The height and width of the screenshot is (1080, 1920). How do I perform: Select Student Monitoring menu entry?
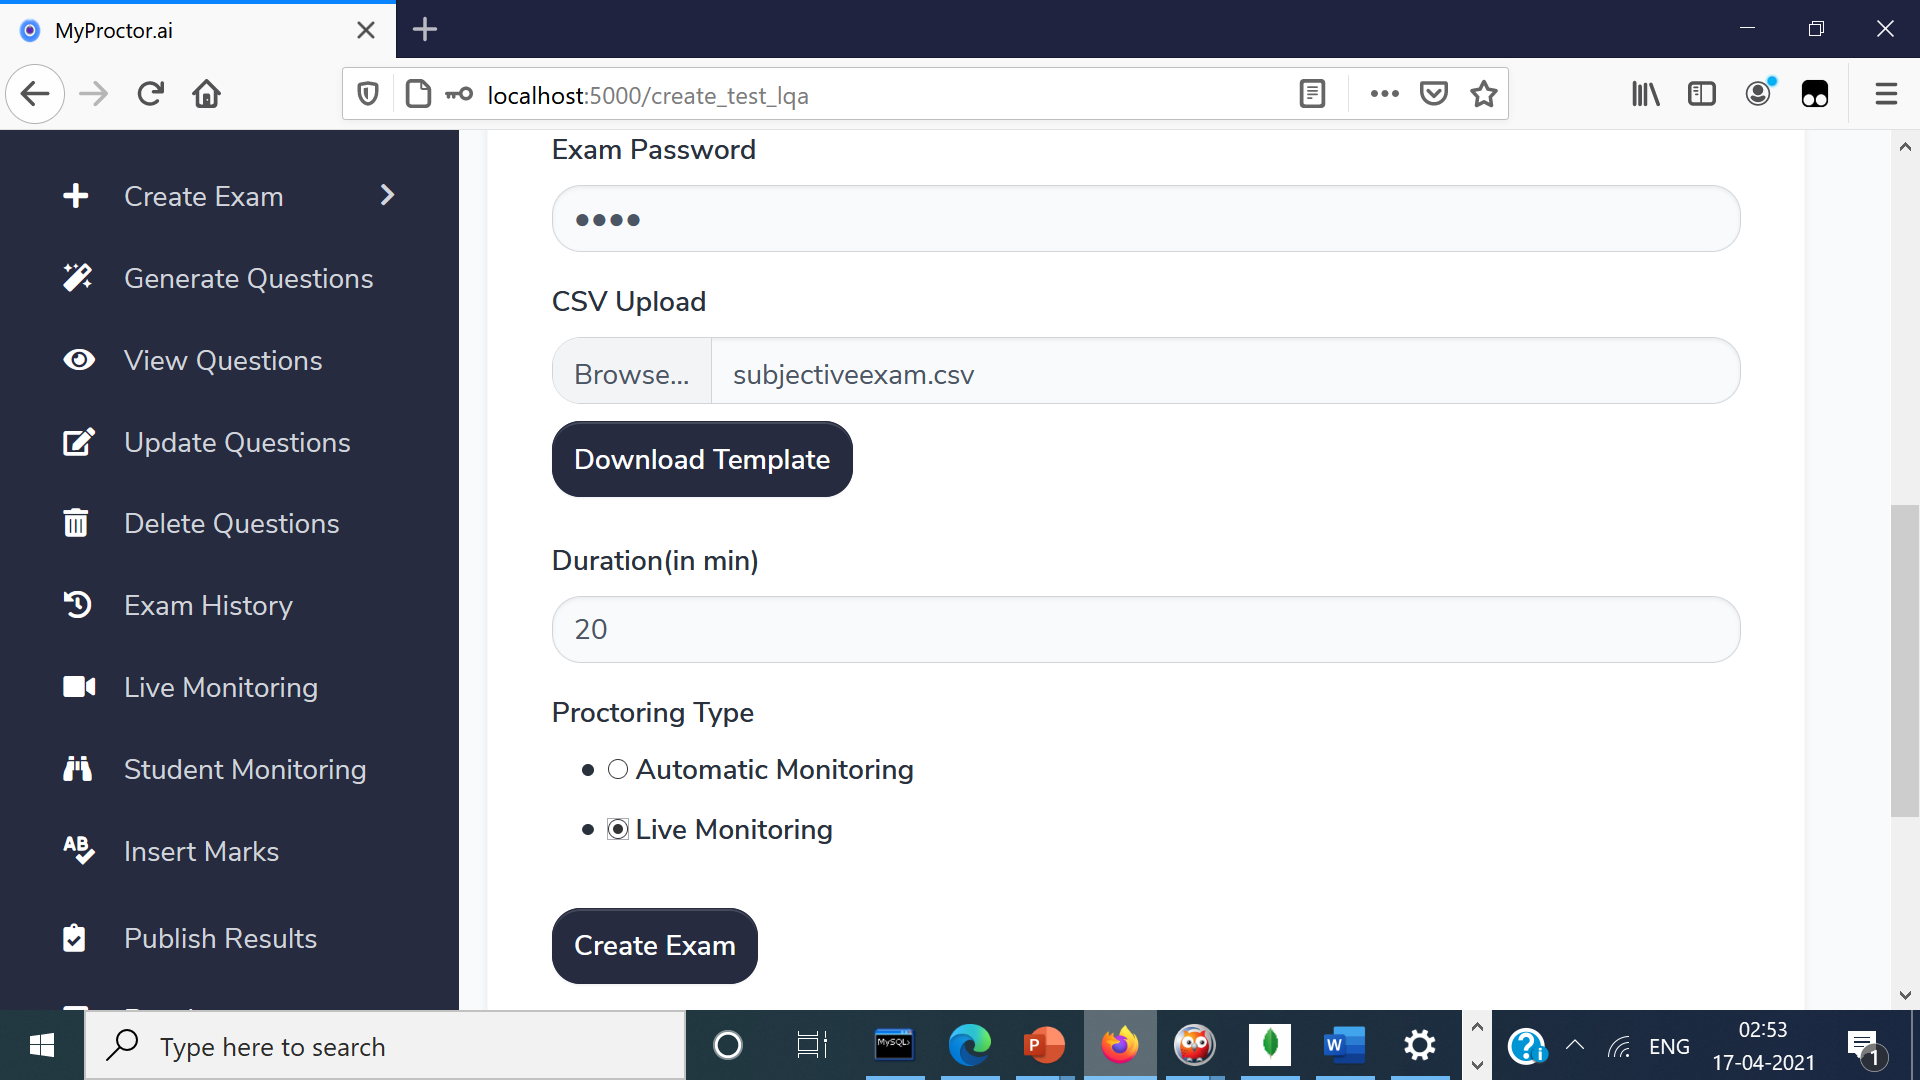point(245,769)
